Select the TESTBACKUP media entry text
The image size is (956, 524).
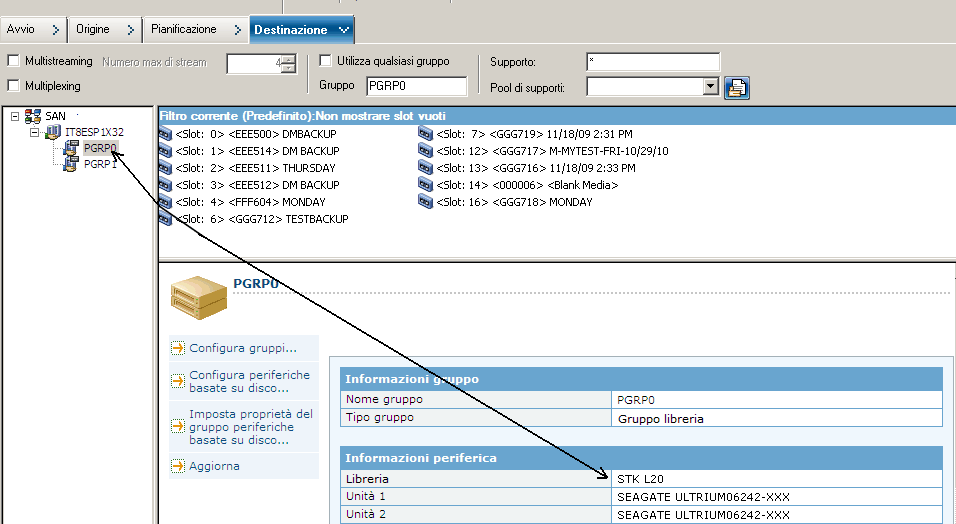click(316, 218)
